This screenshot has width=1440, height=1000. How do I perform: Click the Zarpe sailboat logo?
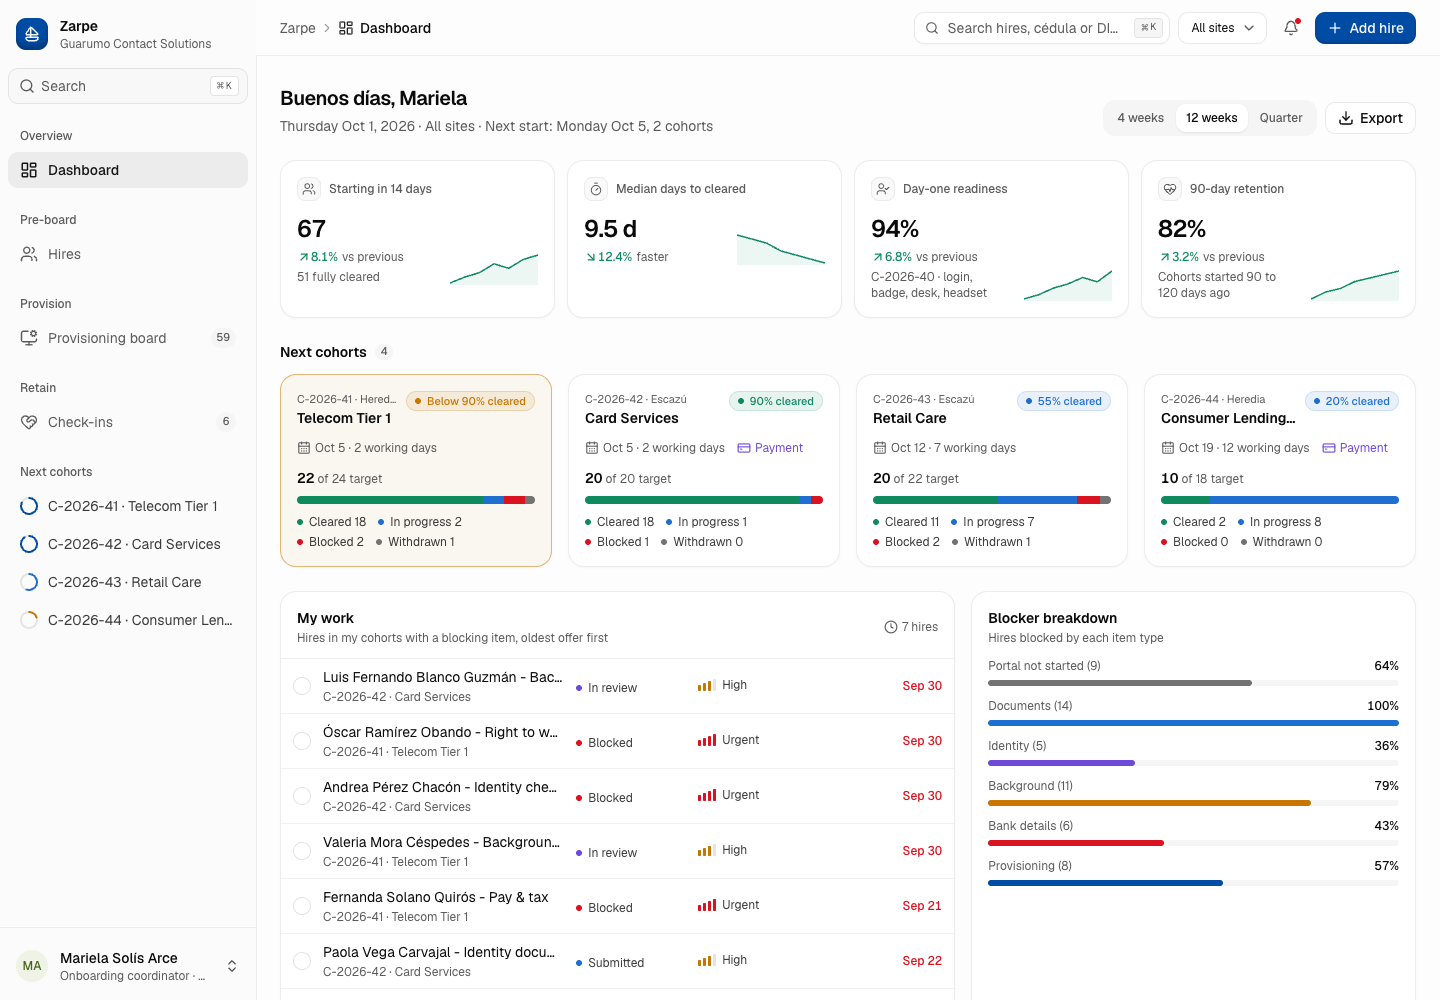click(x=32, y=34)
